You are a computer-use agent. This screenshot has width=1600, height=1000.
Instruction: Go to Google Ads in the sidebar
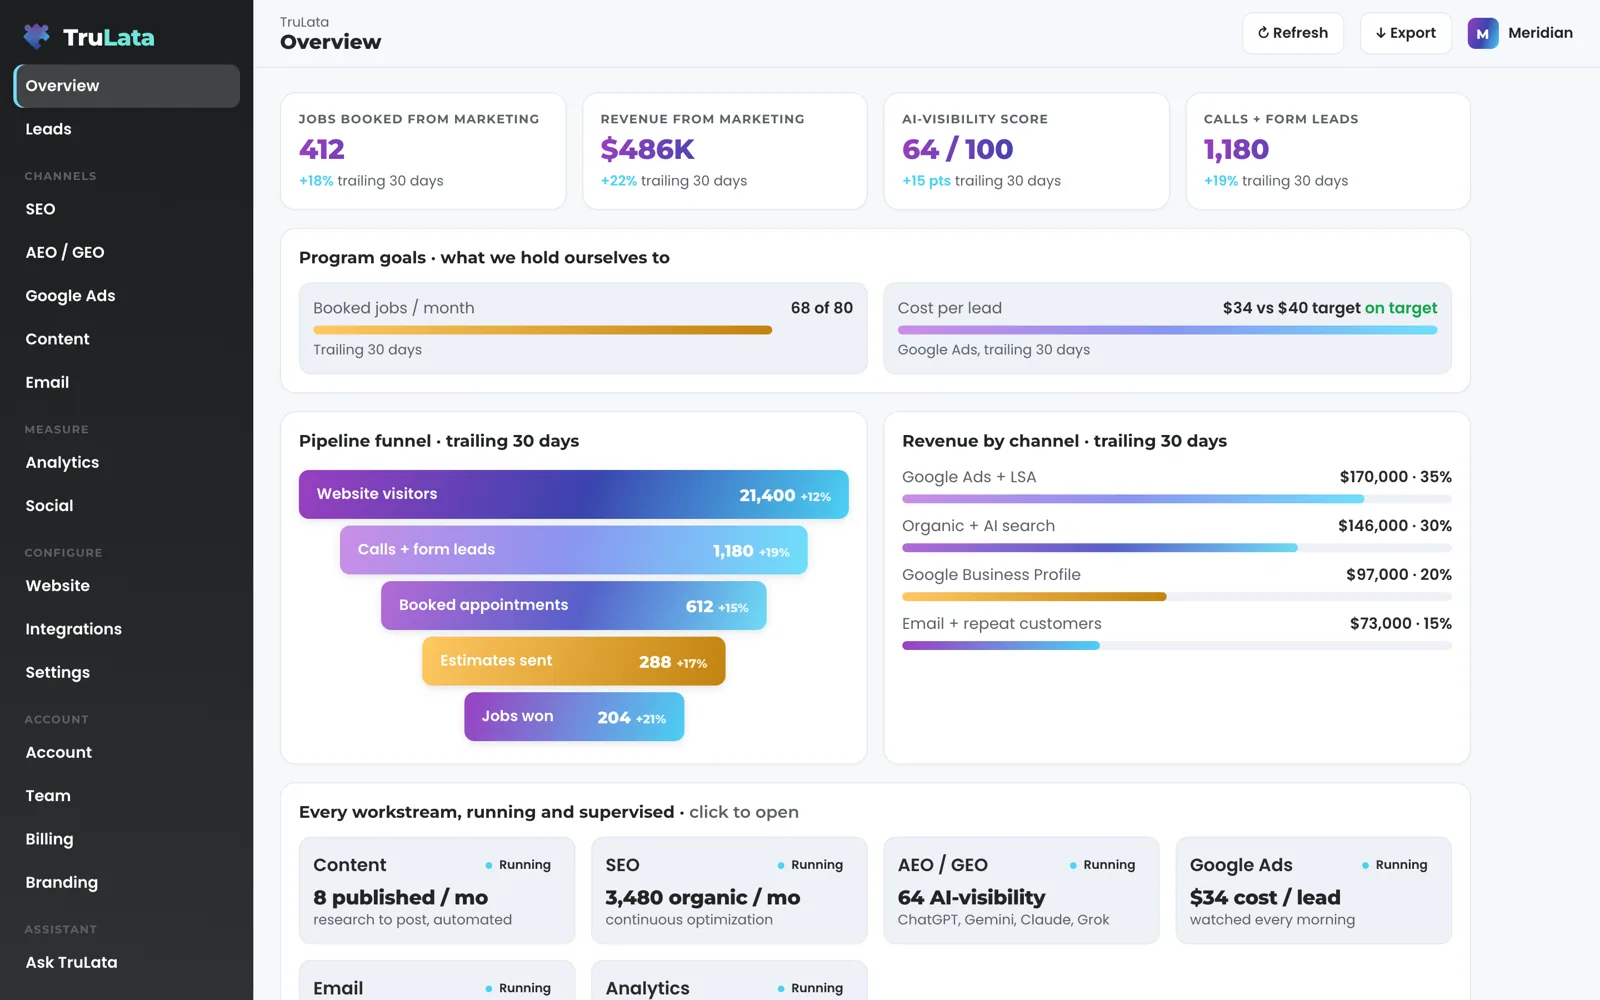127,296
